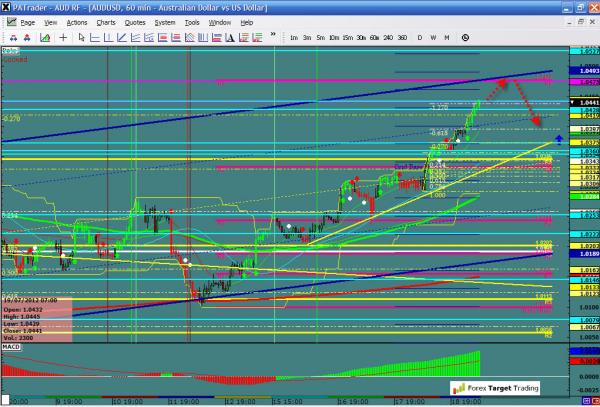Switch chart to Daily (D) timeframe
The height and width of the screenshot is (407, 600).
pos(420,38)
